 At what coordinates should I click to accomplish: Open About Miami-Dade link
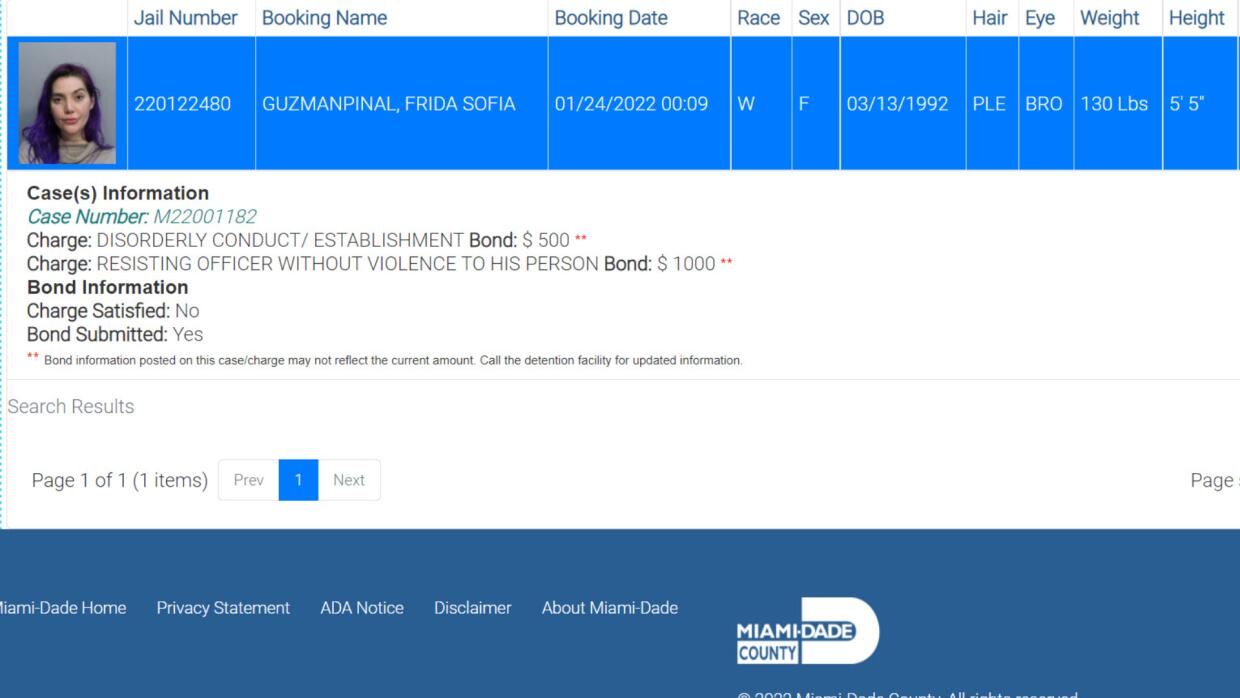click(610, 608)
